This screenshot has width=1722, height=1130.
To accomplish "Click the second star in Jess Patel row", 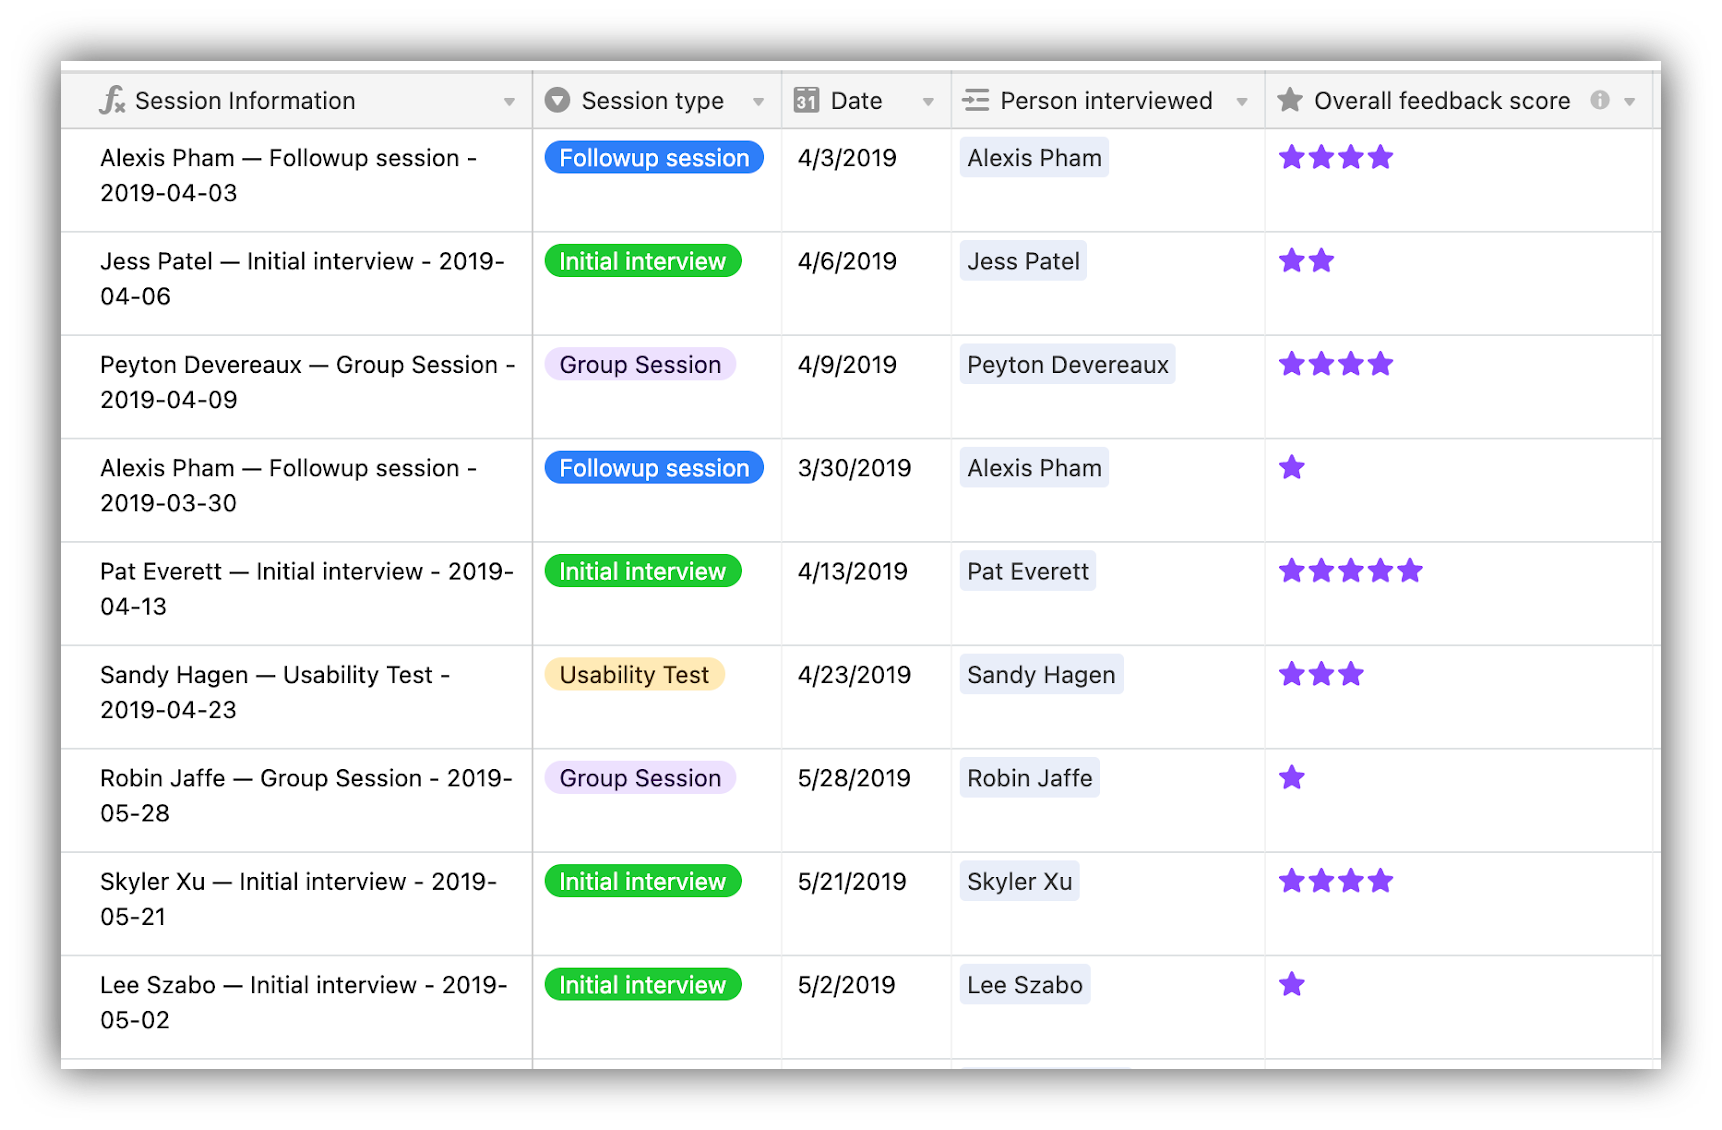I will (x=1322, y=261).
